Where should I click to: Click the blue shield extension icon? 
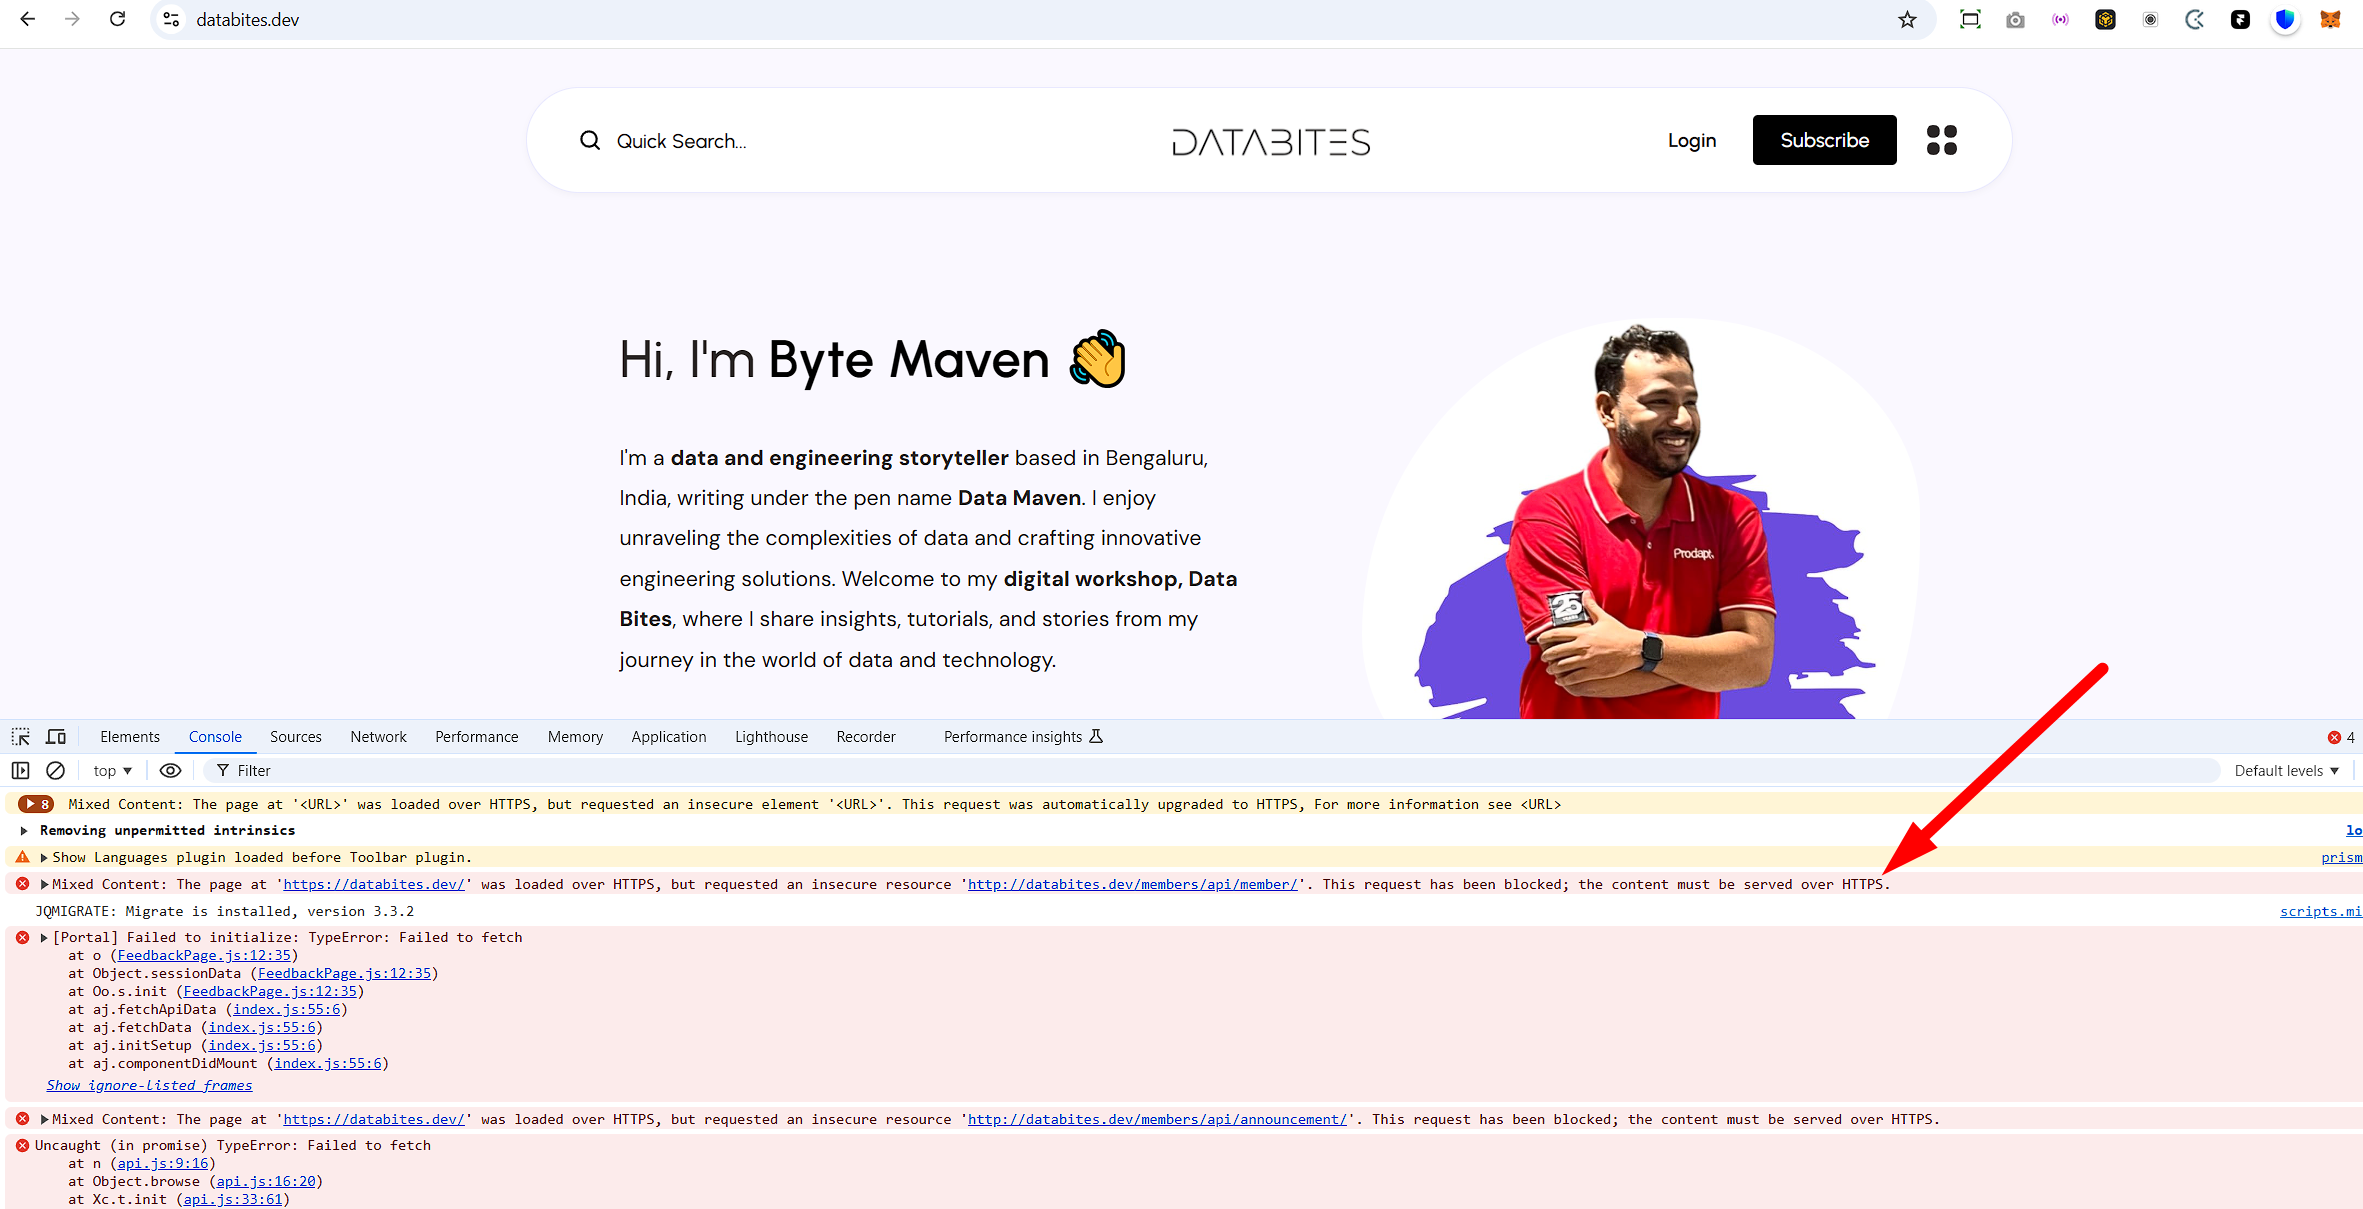coord(2285,19)
